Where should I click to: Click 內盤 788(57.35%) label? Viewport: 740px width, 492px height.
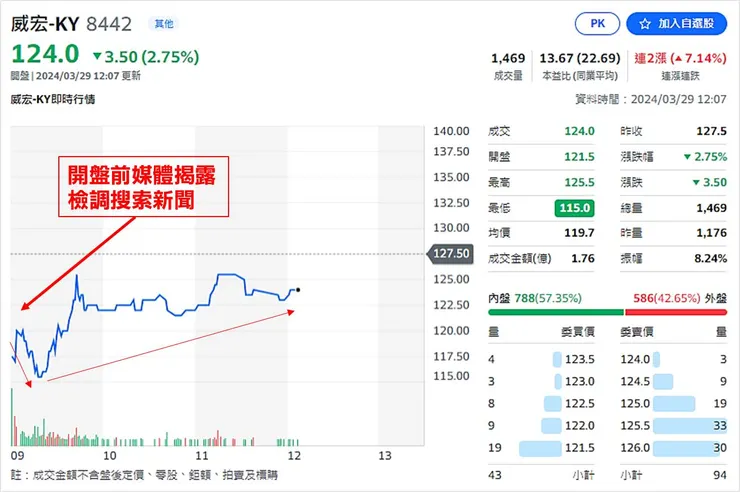point(535,298)
